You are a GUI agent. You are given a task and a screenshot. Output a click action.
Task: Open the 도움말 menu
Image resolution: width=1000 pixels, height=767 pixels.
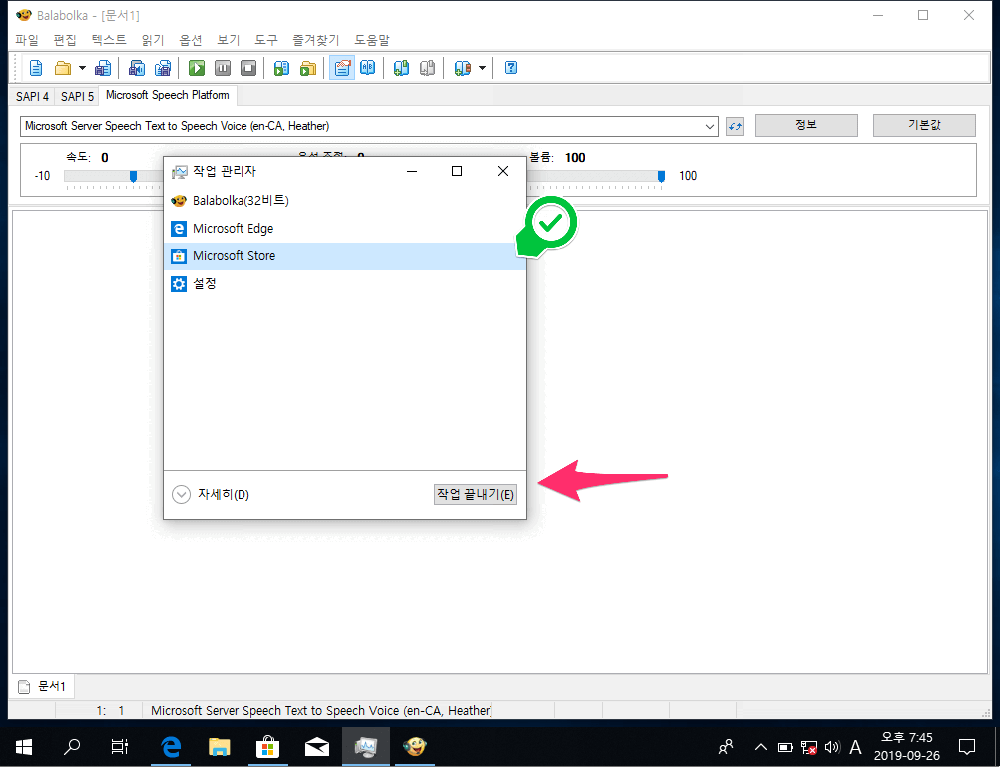(372, 40)
